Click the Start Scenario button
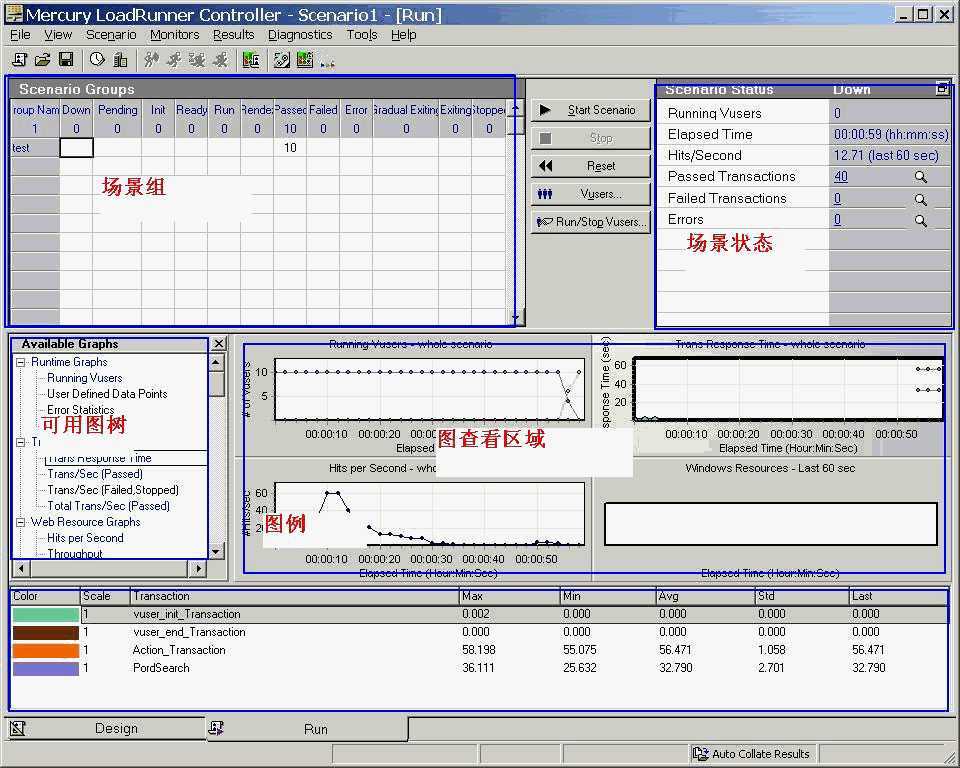 click(590, 110)
